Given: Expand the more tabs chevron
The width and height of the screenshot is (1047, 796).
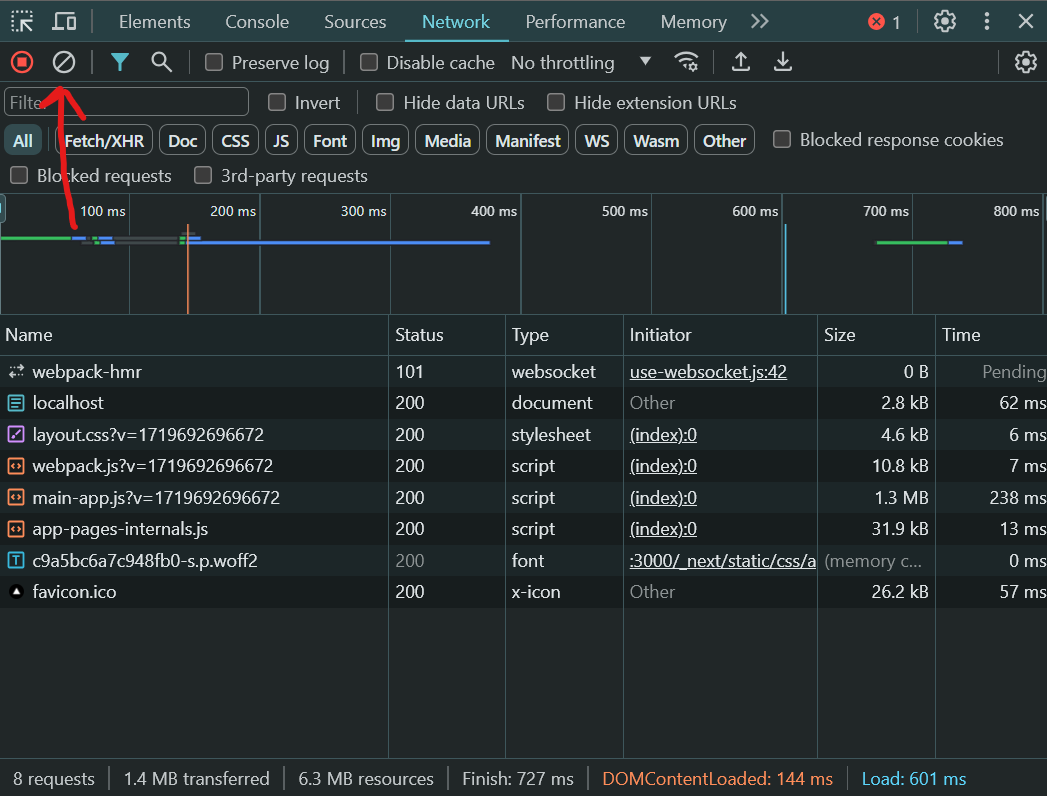Looking at the screenshot, I should 760,21.
